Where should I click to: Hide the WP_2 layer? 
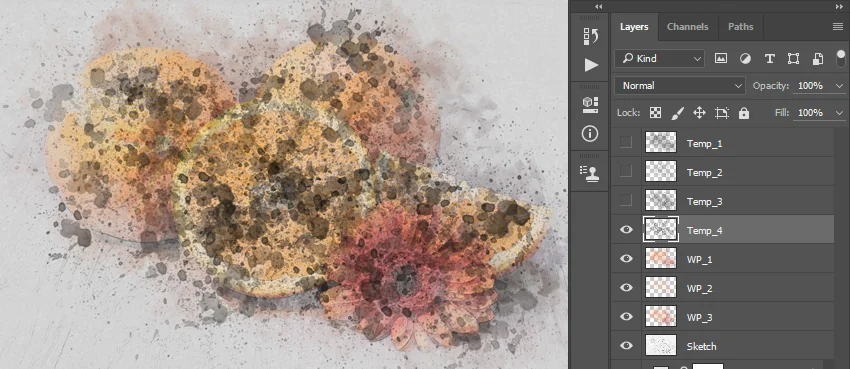point(626,287)
